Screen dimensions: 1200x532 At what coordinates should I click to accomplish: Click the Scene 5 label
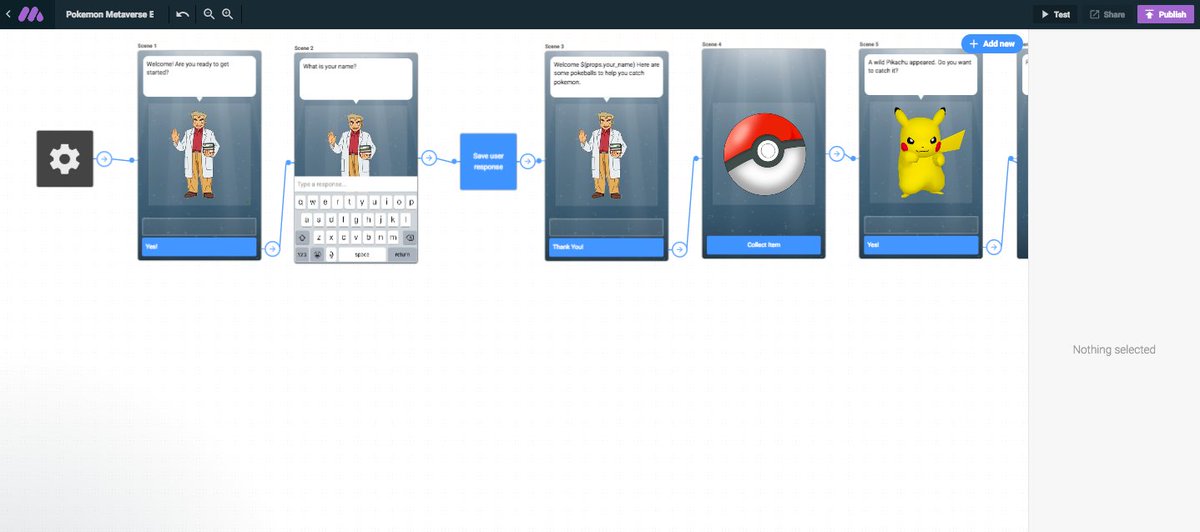coord(868,44)
